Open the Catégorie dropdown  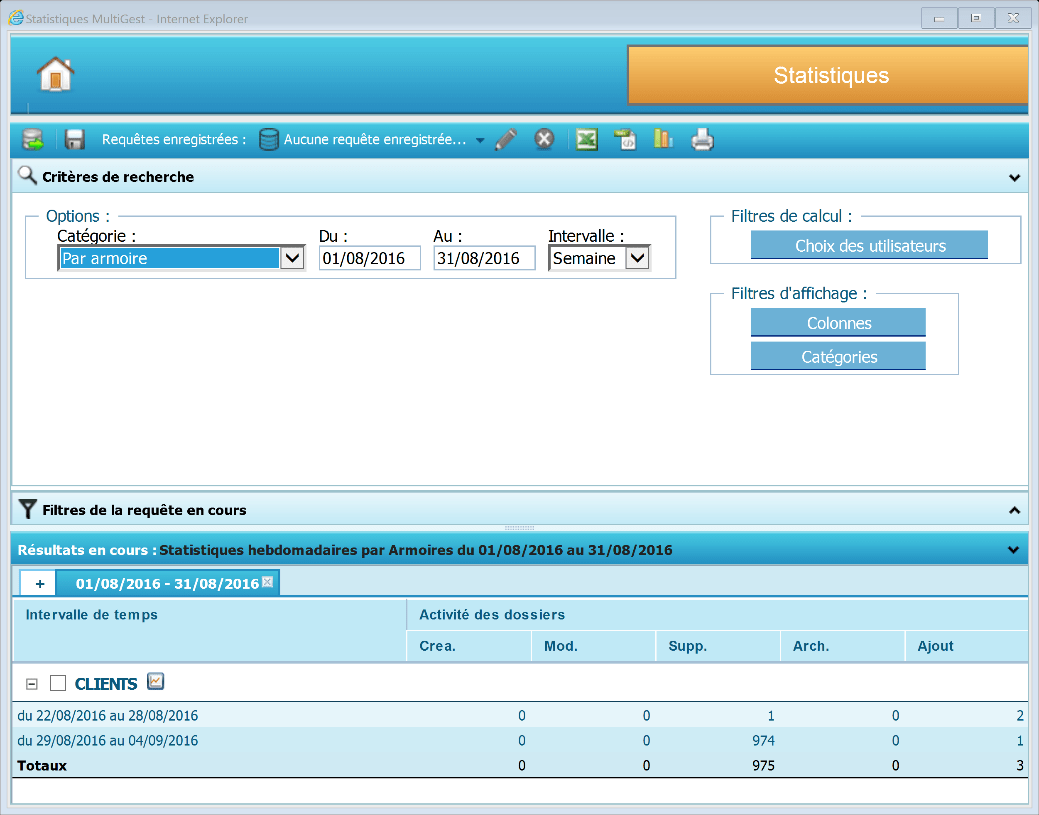pos(292,258)
